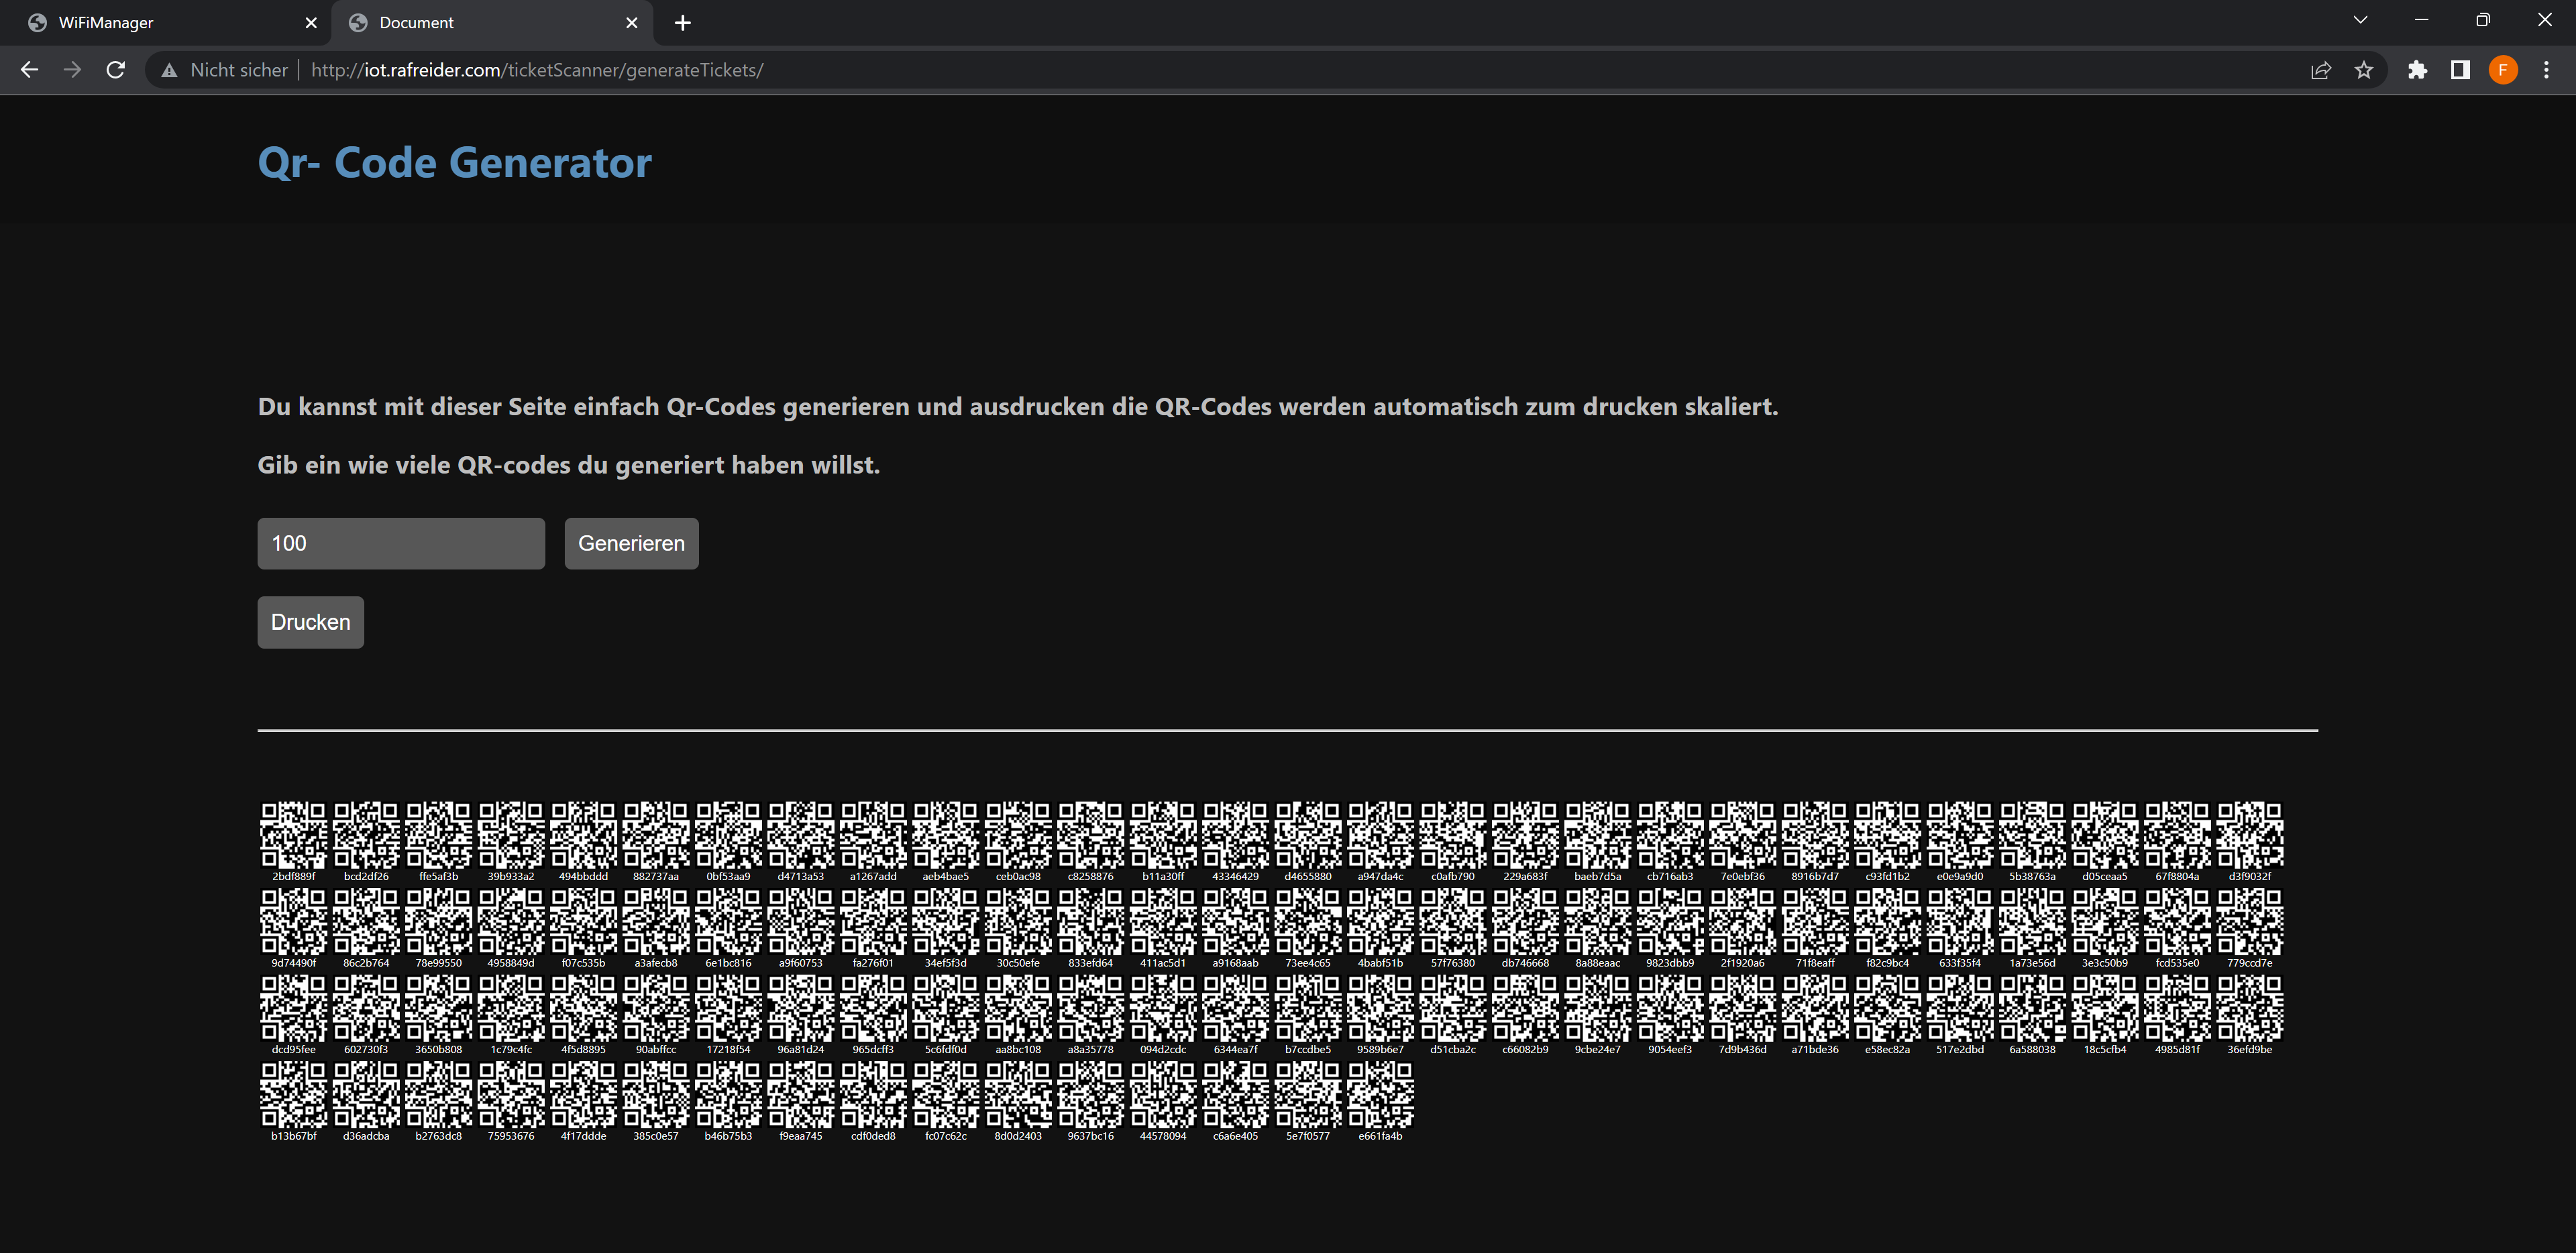Open the Extensions puzzle icon
Screen dimensions: 2576x1253
(2418, 70)
